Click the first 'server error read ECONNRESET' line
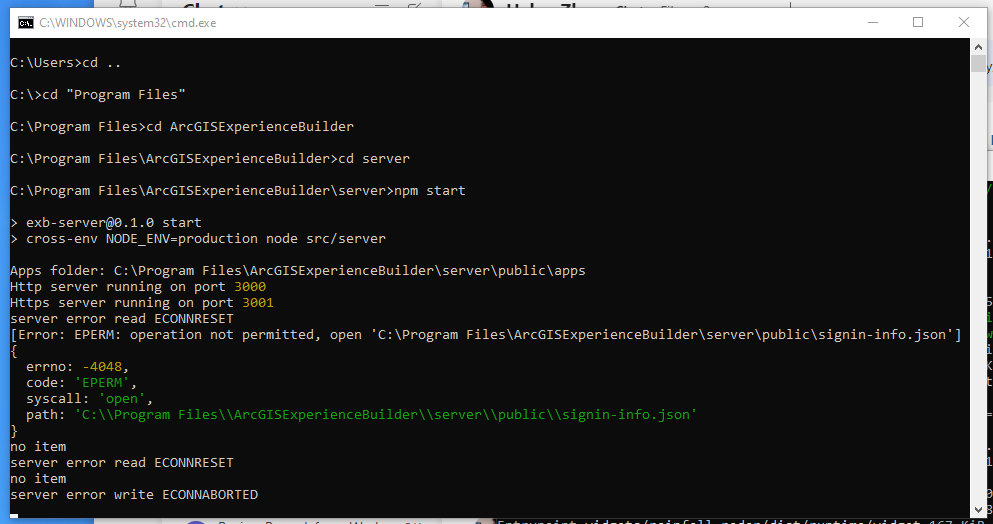 pos(122,319)
